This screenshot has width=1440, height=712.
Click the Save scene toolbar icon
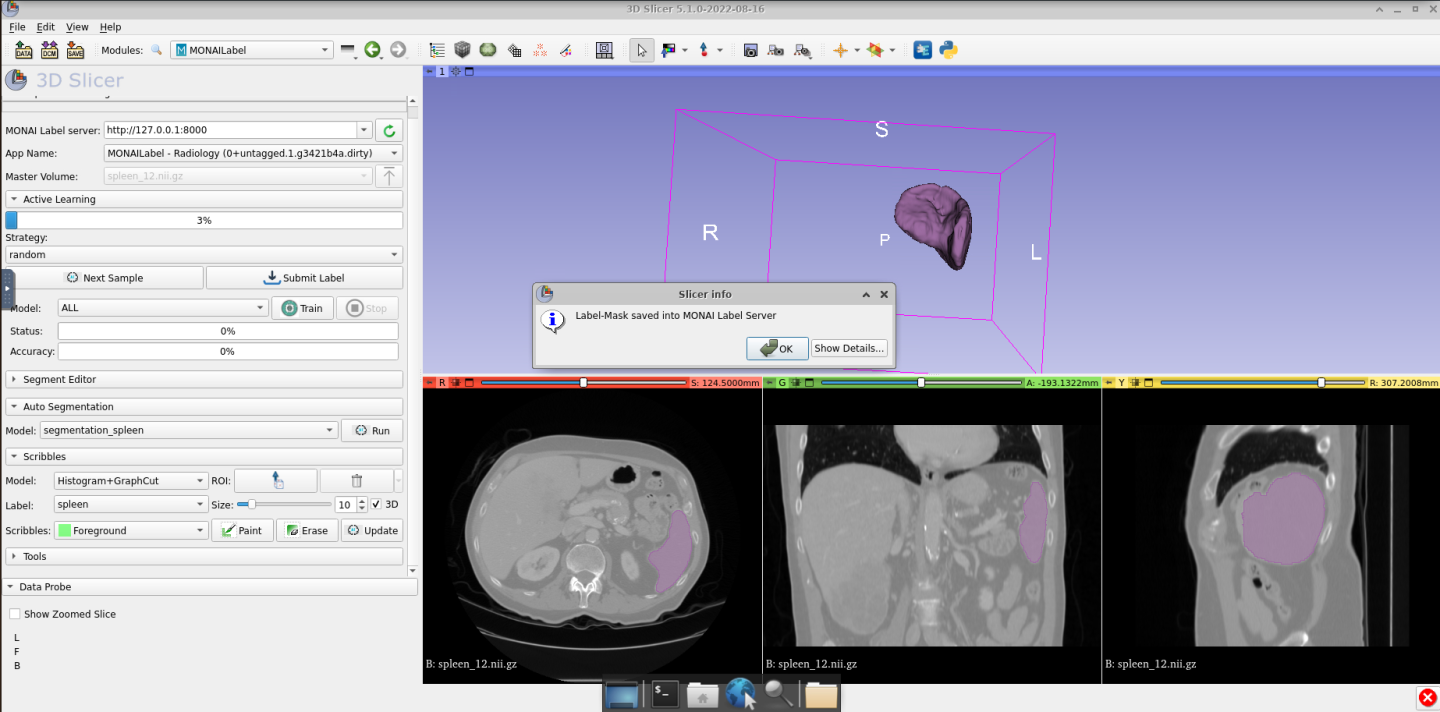click(75, 50)
